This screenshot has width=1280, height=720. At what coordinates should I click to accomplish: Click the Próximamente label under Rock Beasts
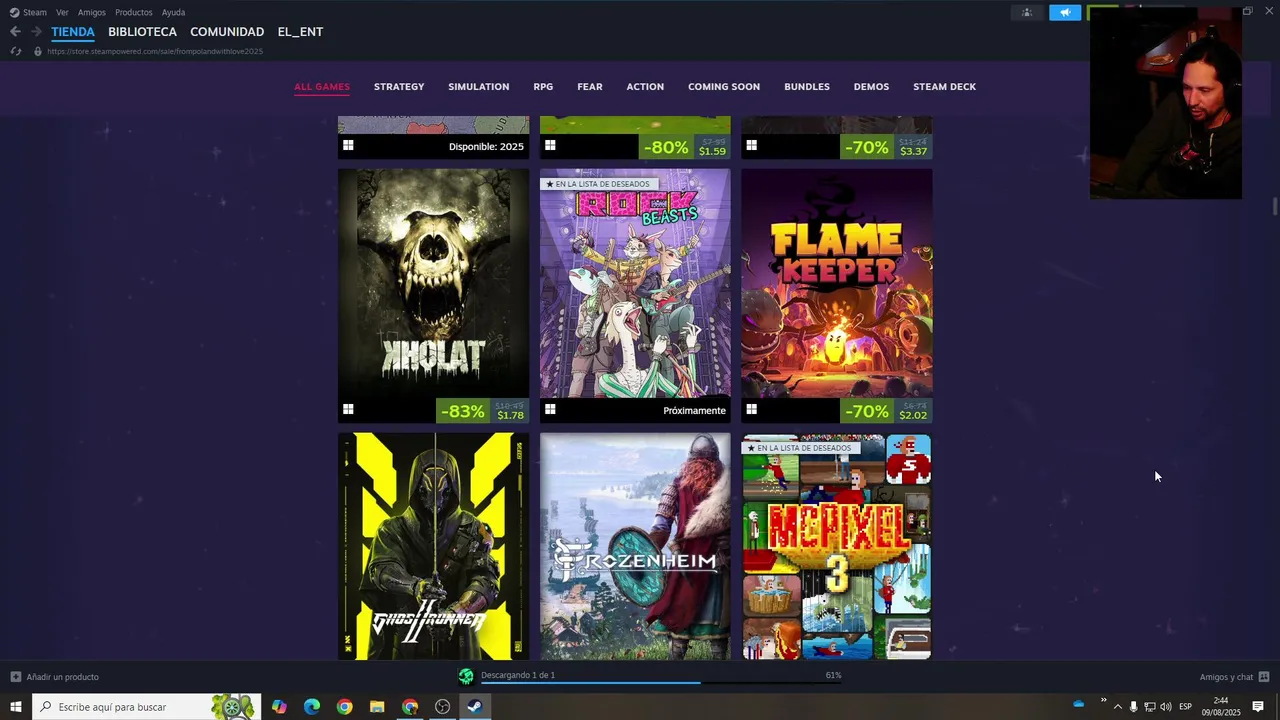click(x=694, y=411)
